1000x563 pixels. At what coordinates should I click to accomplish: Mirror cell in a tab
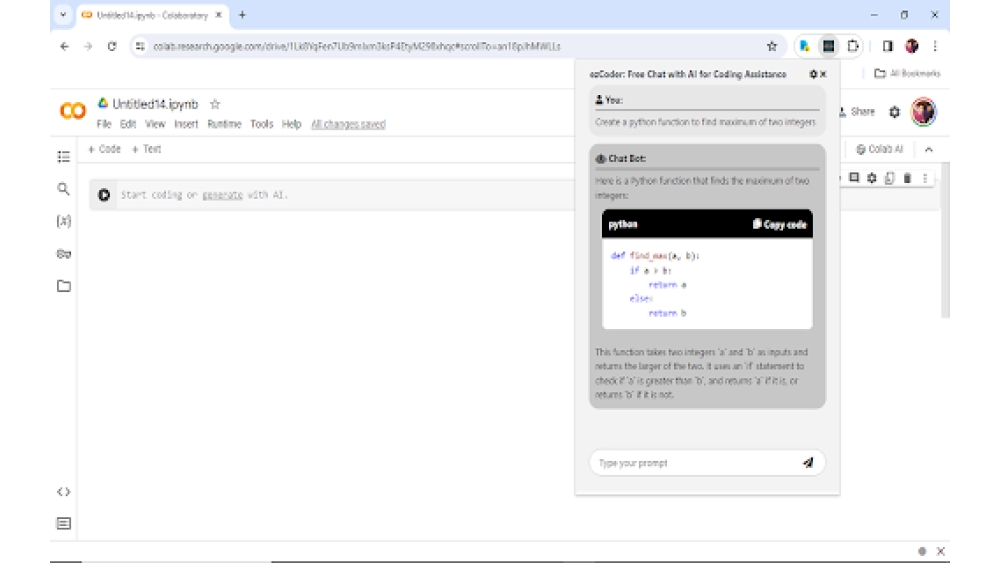[x=890, y=178]
